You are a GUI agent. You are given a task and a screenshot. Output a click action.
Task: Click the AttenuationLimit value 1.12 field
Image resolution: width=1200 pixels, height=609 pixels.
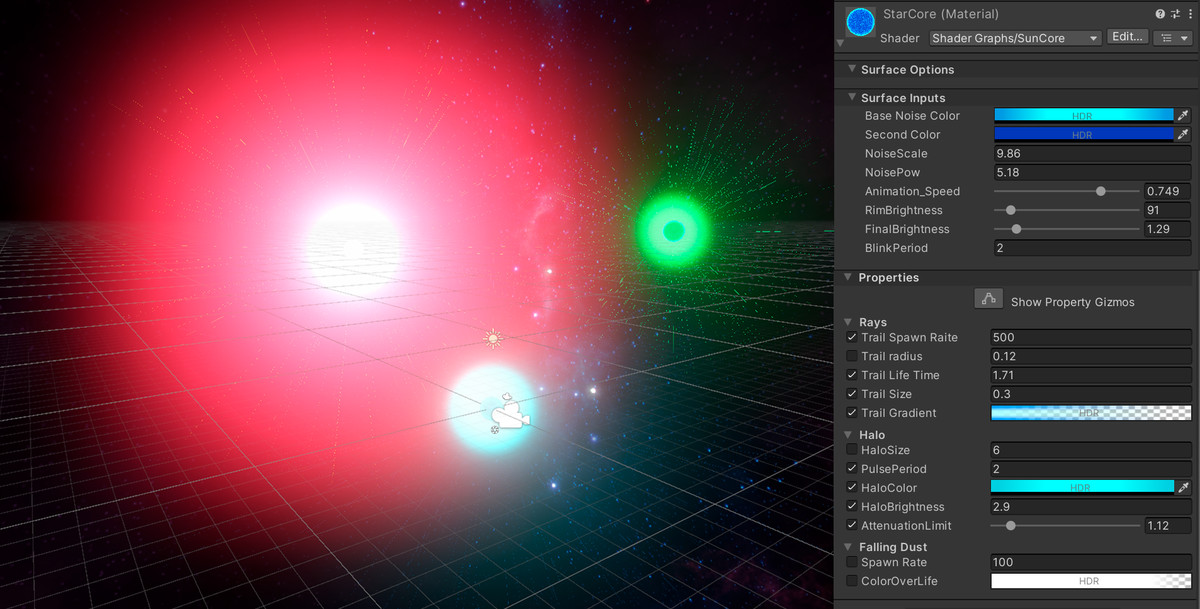(1167, 526)
